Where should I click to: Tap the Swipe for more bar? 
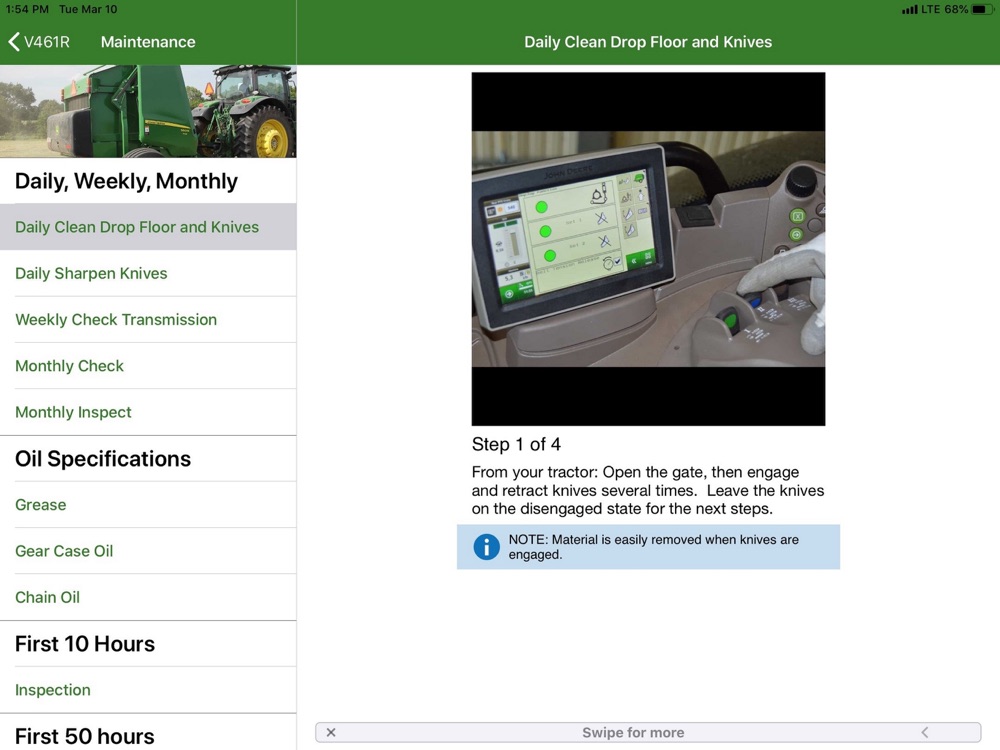633,733
